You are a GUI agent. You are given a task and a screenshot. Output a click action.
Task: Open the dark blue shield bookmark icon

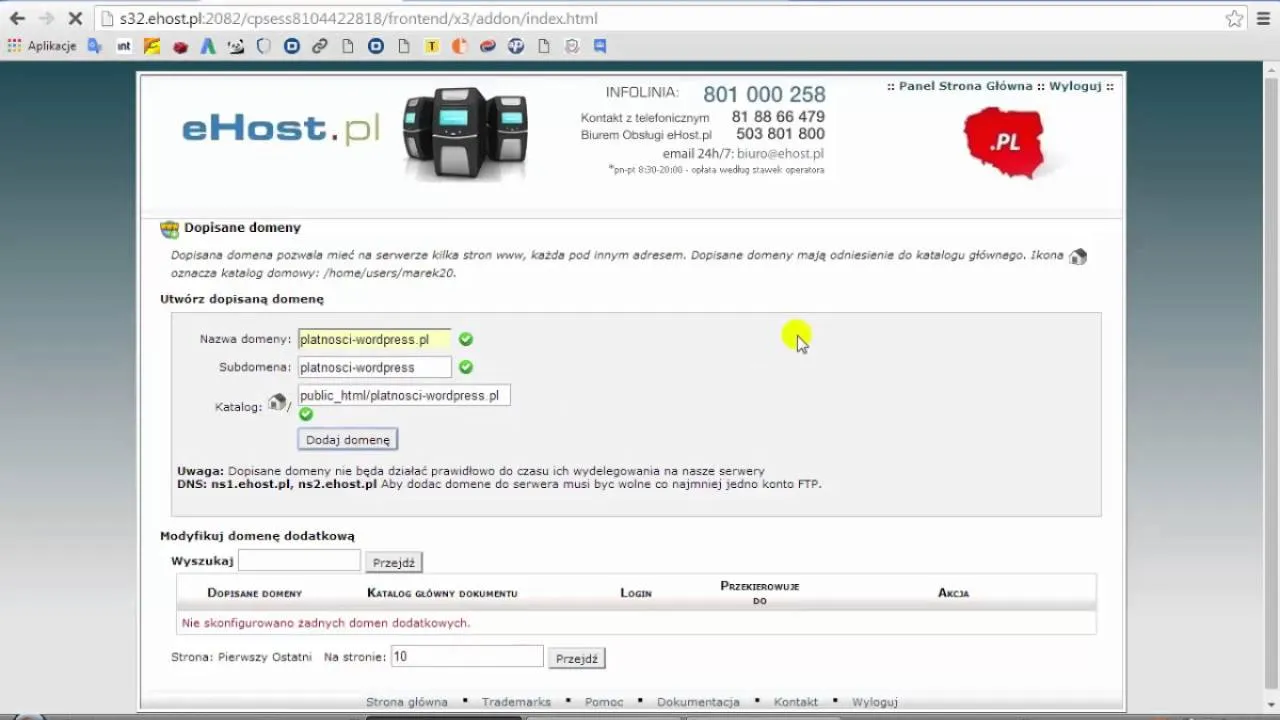(264, 46)
